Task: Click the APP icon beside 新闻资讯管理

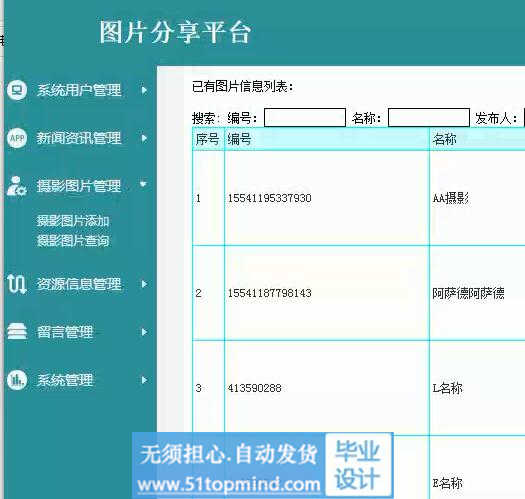Action: [17, 138]
